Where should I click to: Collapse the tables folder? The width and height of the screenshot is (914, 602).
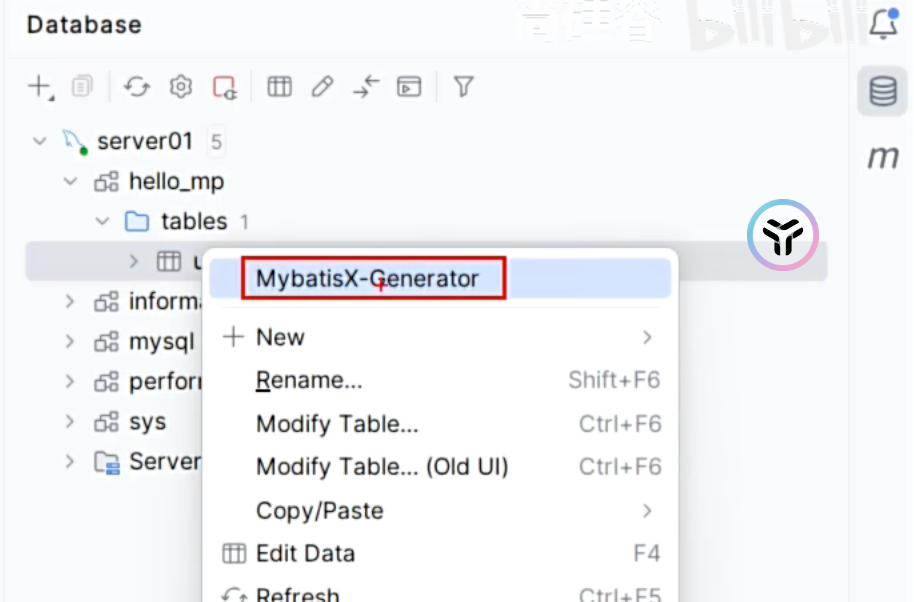102,221
